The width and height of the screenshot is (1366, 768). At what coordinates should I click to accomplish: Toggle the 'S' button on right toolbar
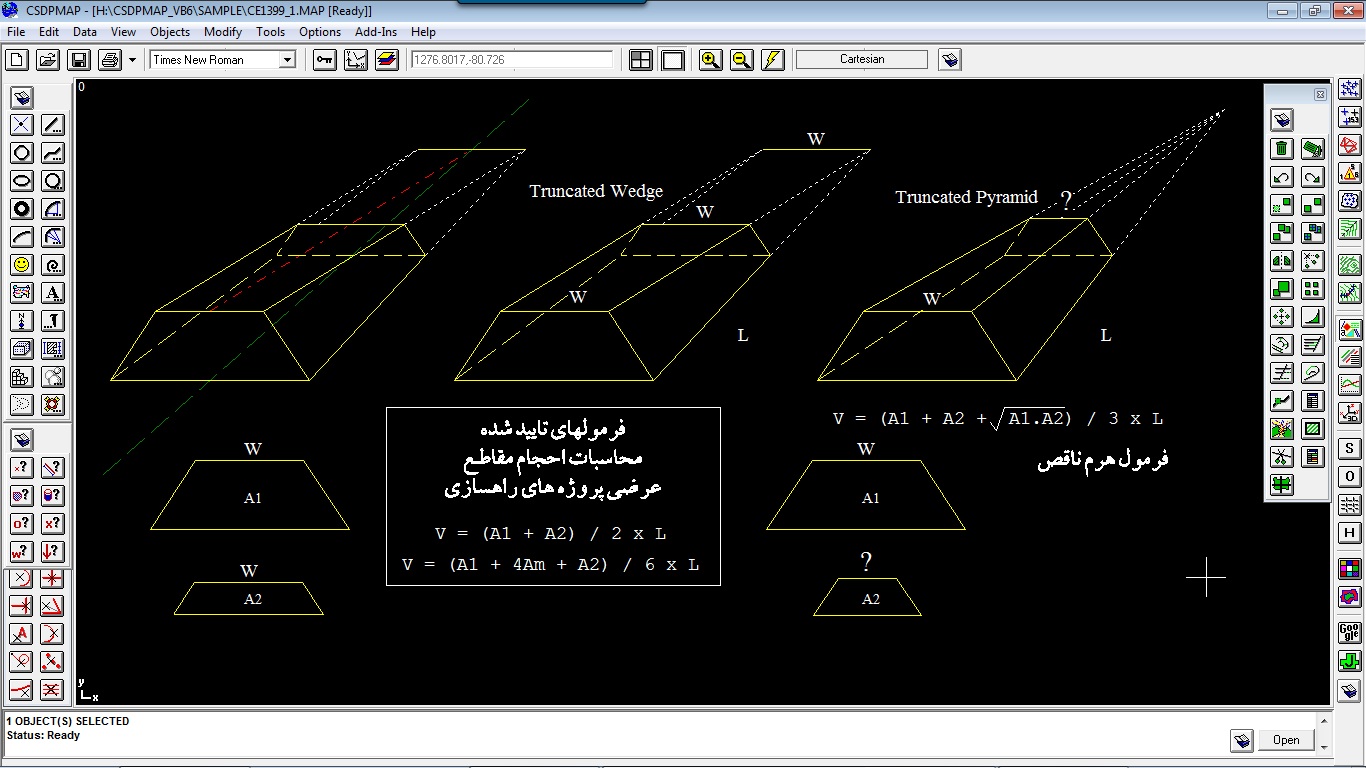(x=1350, y=449)
